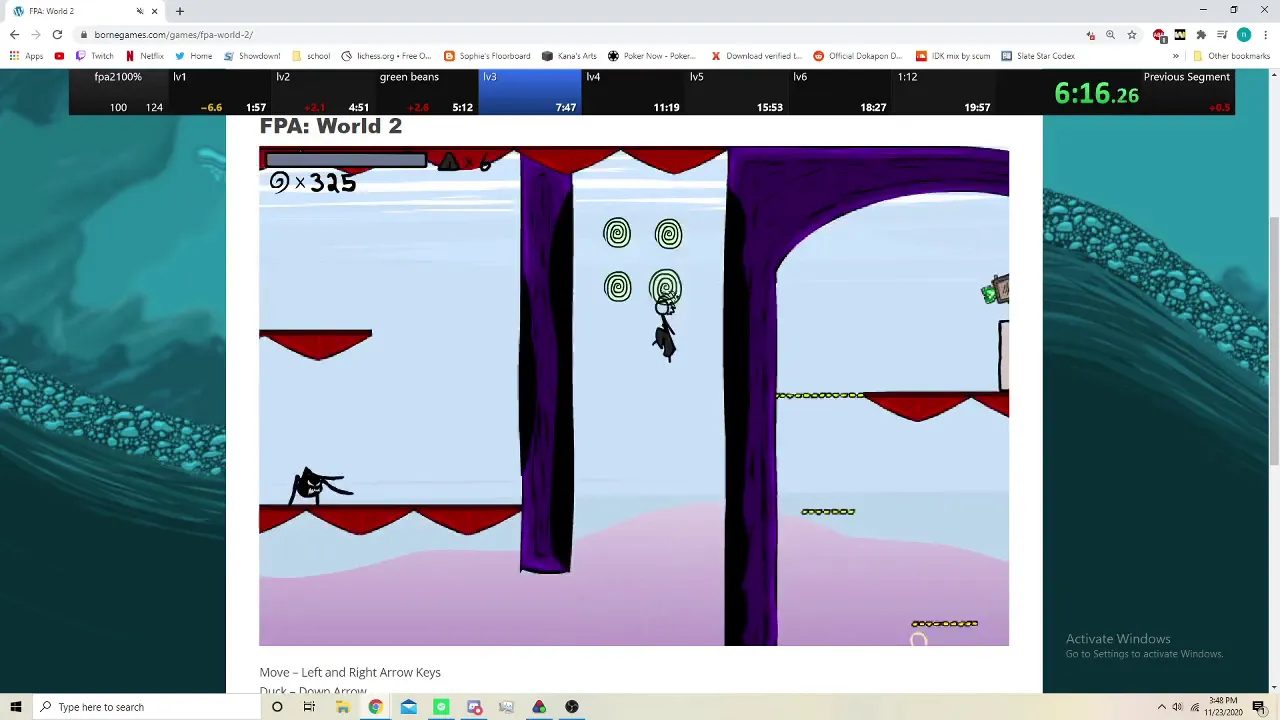Open the media control playlist icon
Screen dimensions: 1280x720
click(x=1222, y=34)
